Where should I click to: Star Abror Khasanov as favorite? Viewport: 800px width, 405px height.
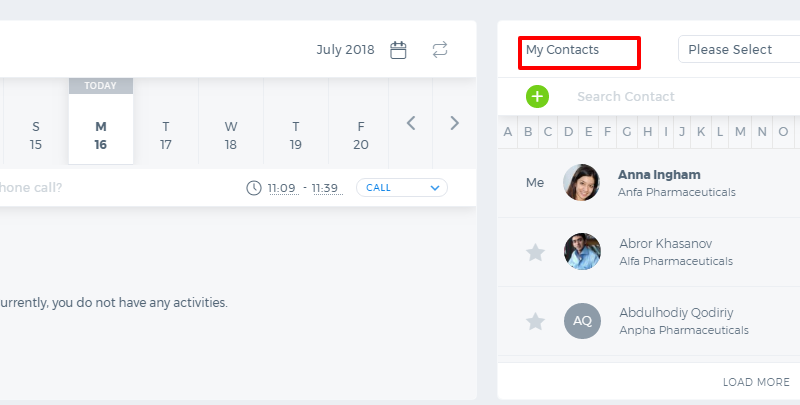(x=535, y=252)
